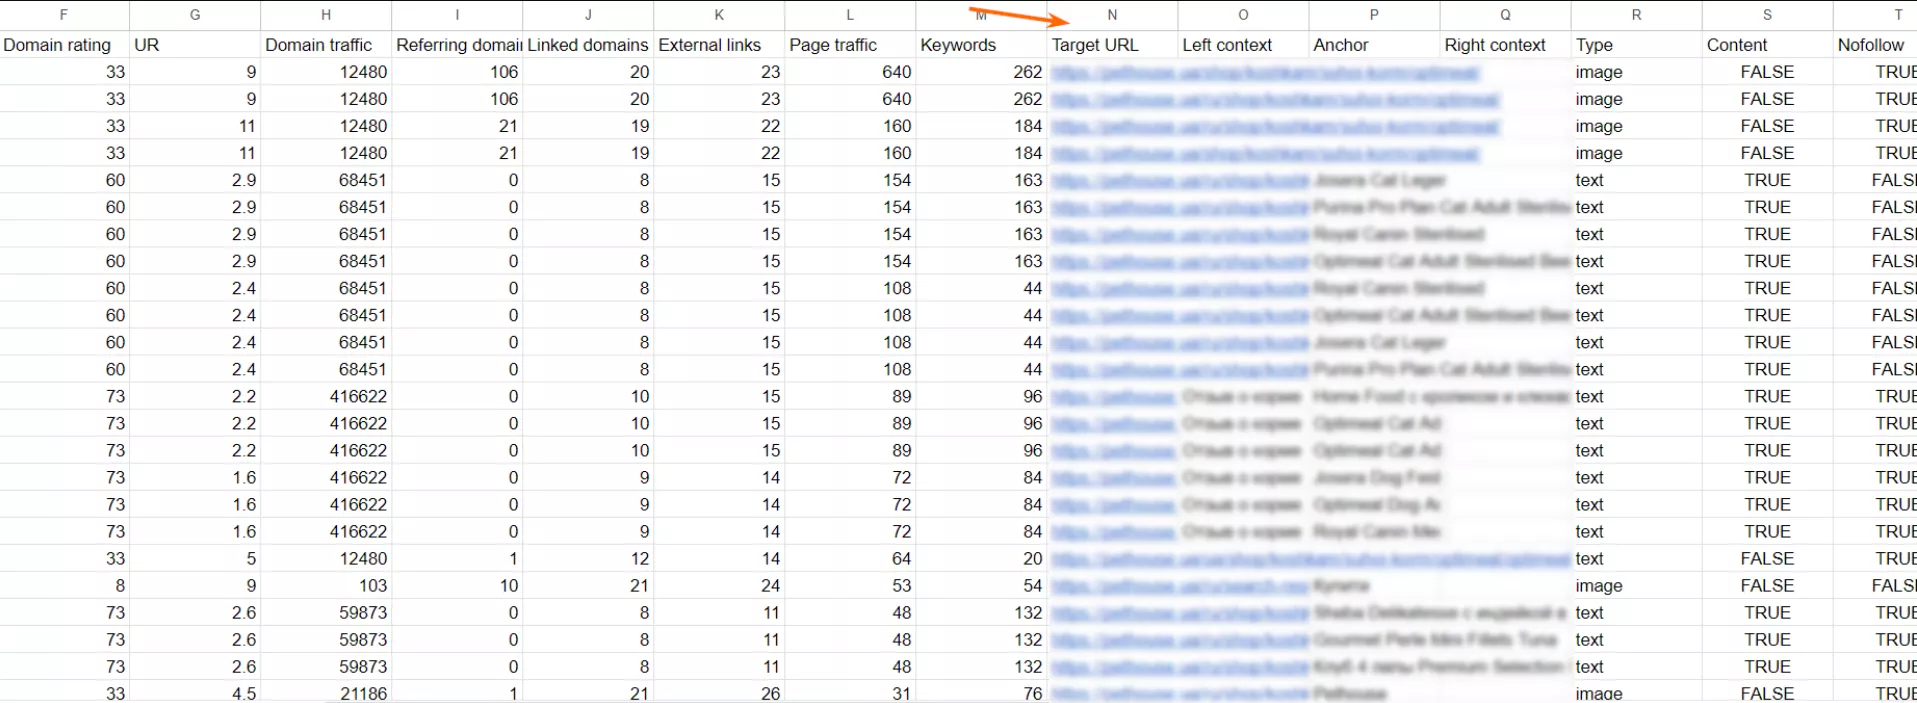Select column K by its letter header
Screen dimensions: 1917x703
point(719,15)
